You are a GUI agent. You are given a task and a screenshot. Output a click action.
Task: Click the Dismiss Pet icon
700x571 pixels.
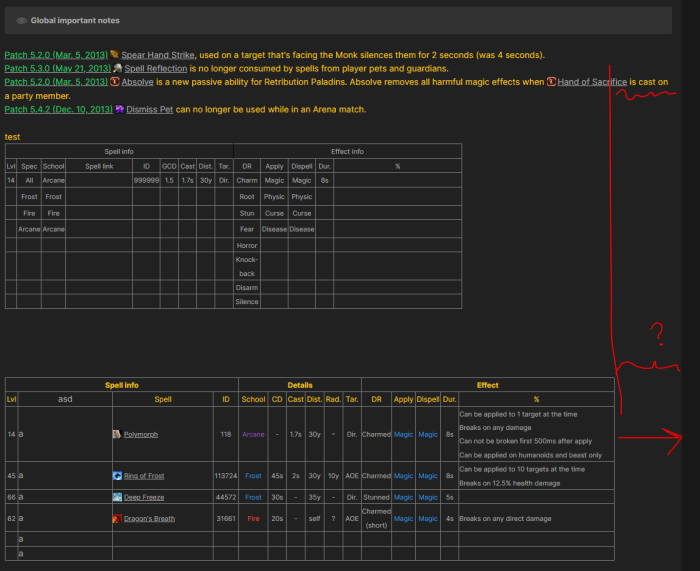[x=119, y=109]
